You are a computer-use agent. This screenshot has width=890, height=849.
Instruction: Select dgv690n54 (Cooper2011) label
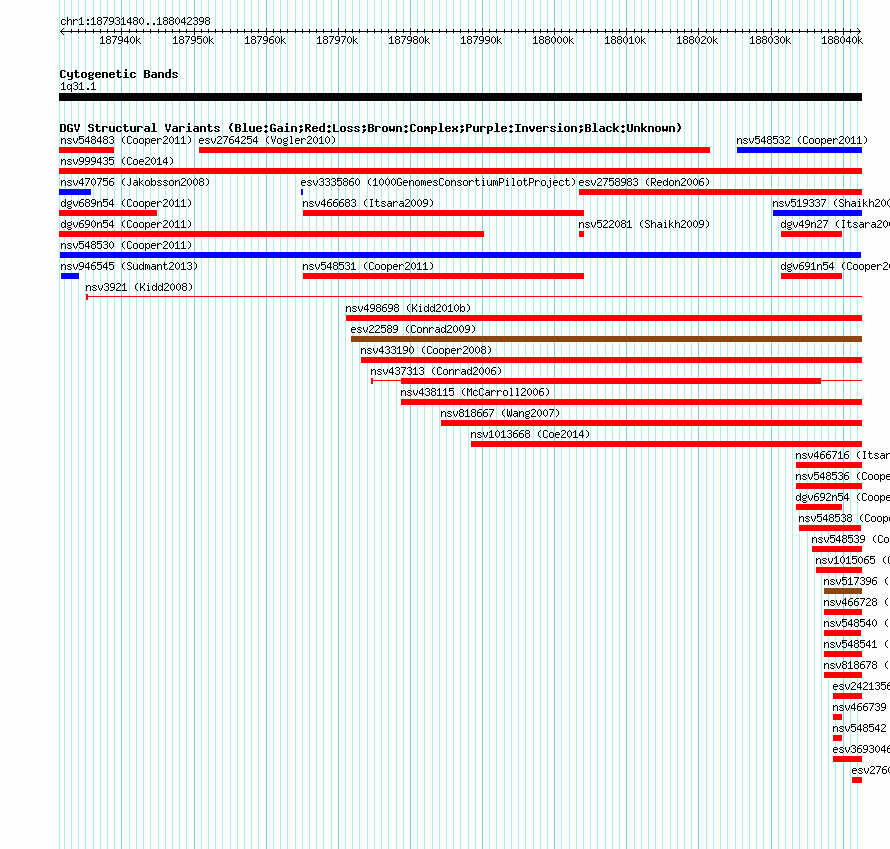coord(126,224)
